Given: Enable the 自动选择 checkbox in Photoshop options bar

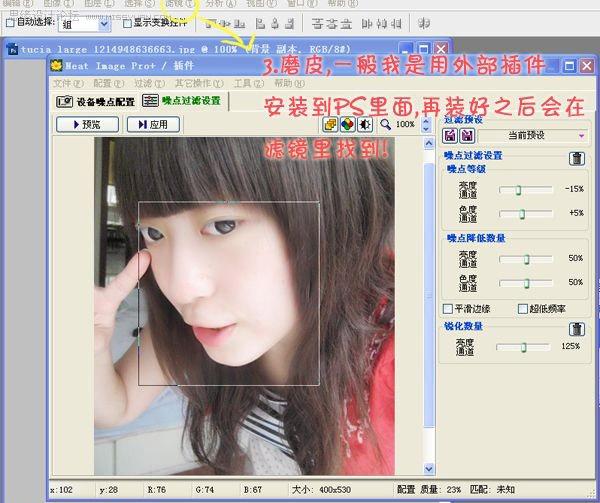Looking at the screenshot, I should tap(10, 23).
